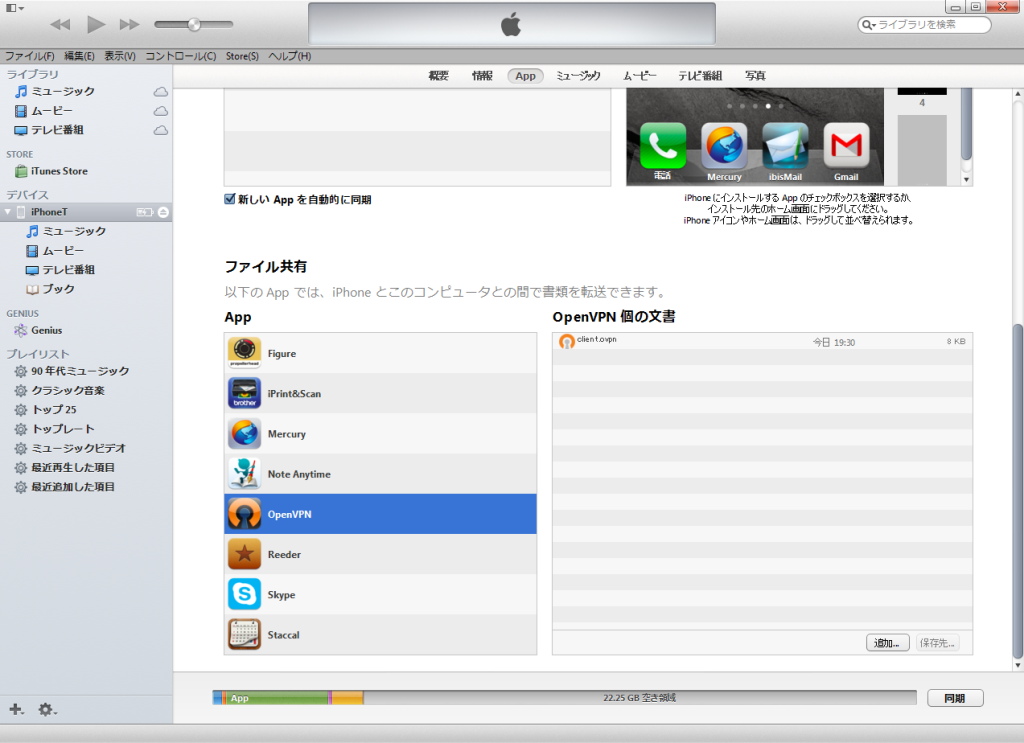
Task: Select iPrint&Scan in the file sharing list
Action: pyautogui.click(x=380, y=394)
